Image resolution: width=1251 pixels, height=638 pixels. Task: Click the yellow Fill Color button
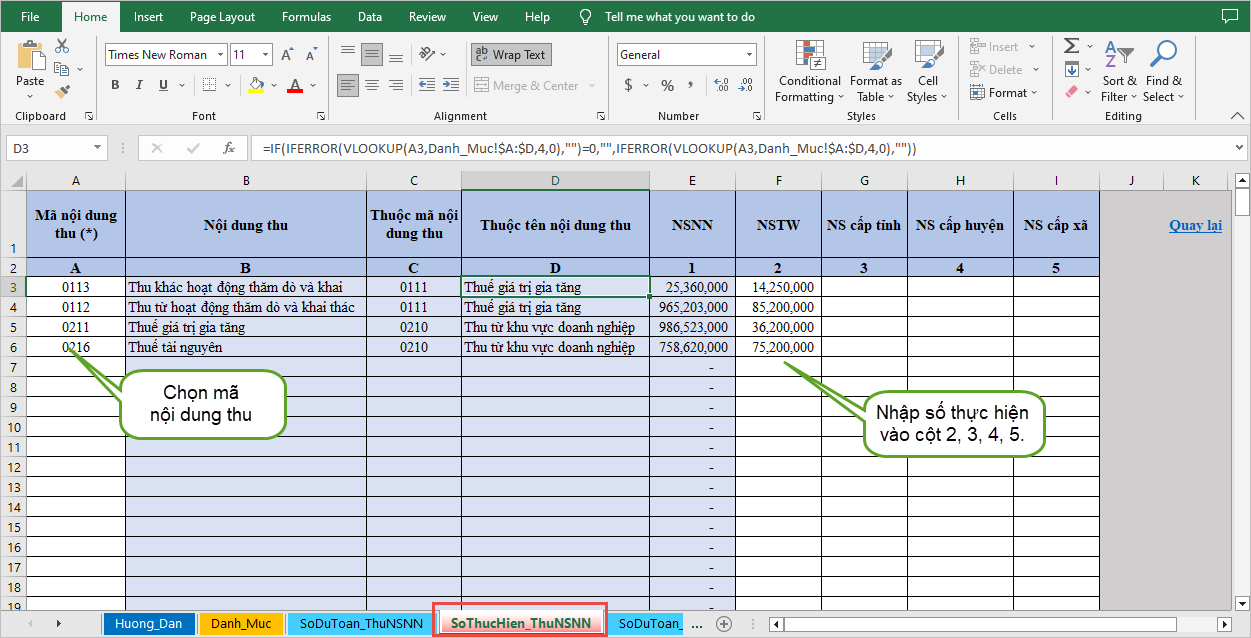(256, 86)
